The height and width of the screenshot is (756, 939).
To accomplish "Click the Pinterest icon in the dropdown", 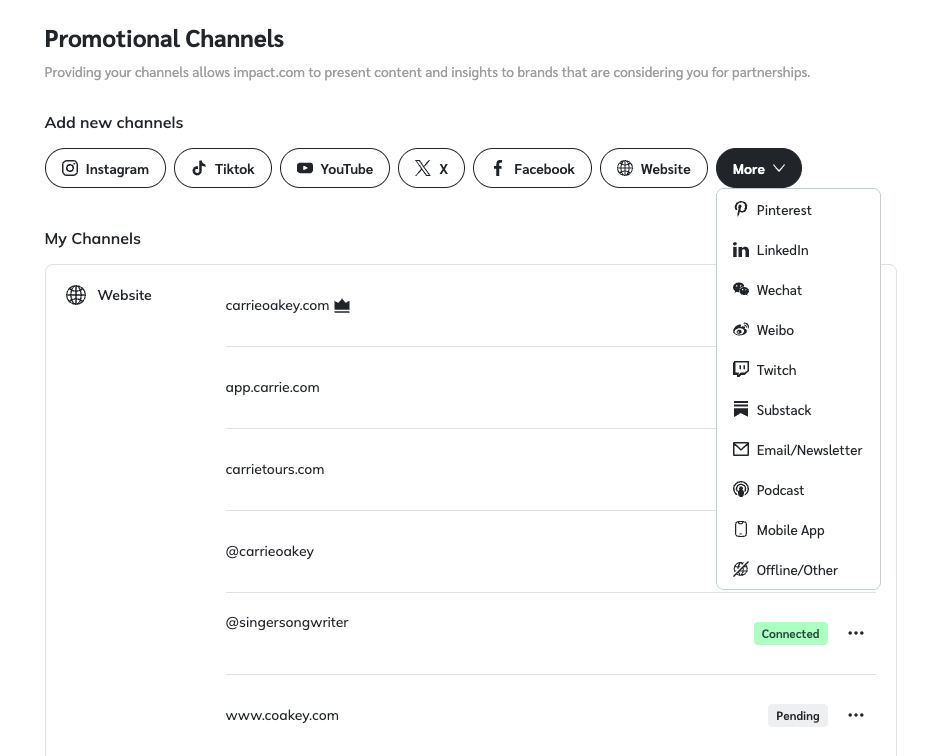I will pyautogui.click(x=741, y=209).
